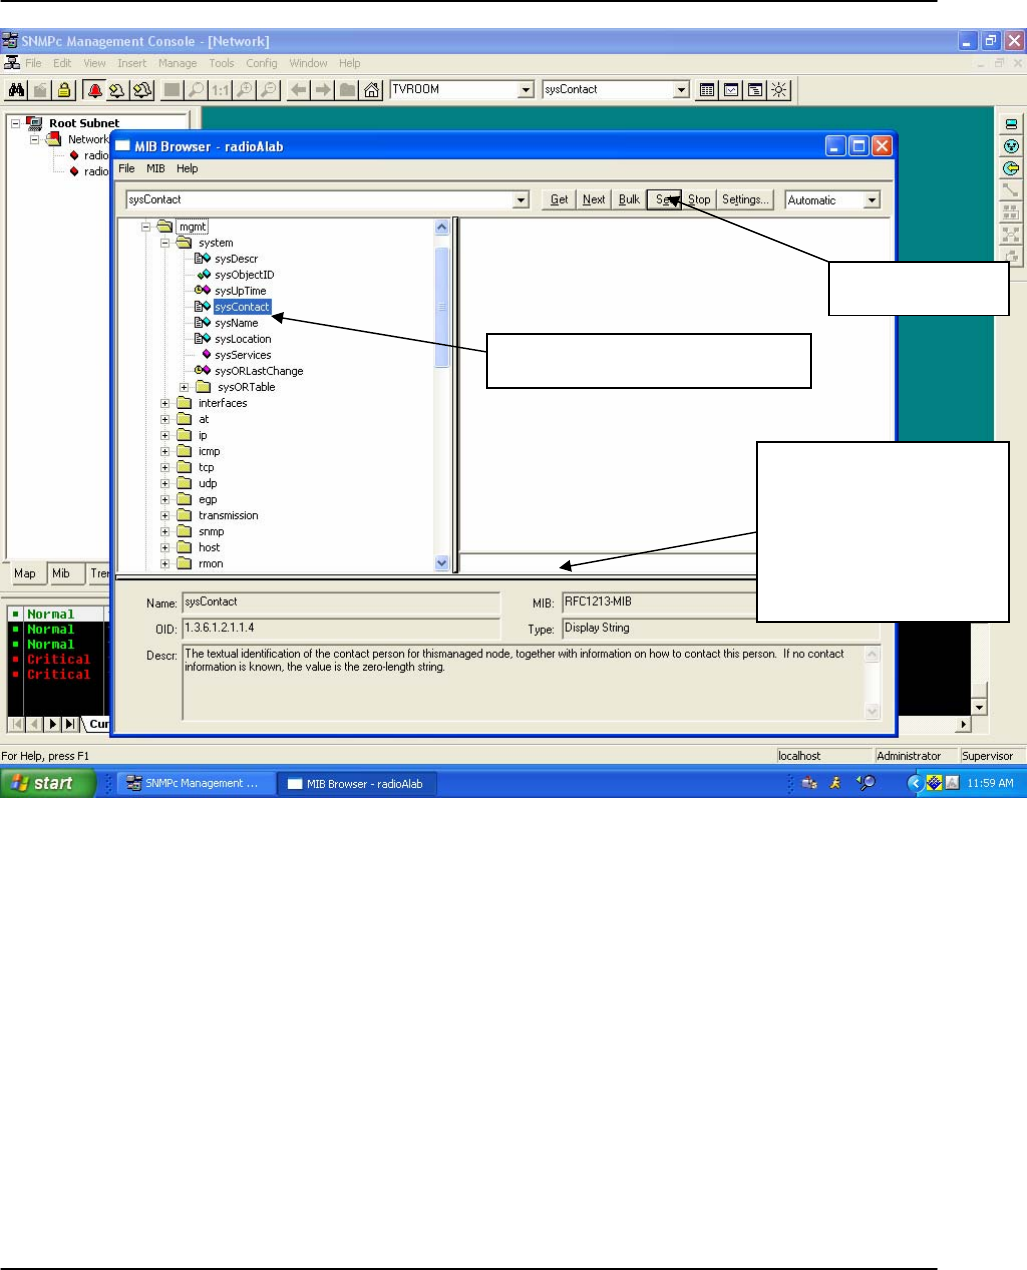The width and height of the screenshot is (1027, 1270).
Task: Click scroll-down arrow of MIB tree scrollbar
Action: (442, 563)
